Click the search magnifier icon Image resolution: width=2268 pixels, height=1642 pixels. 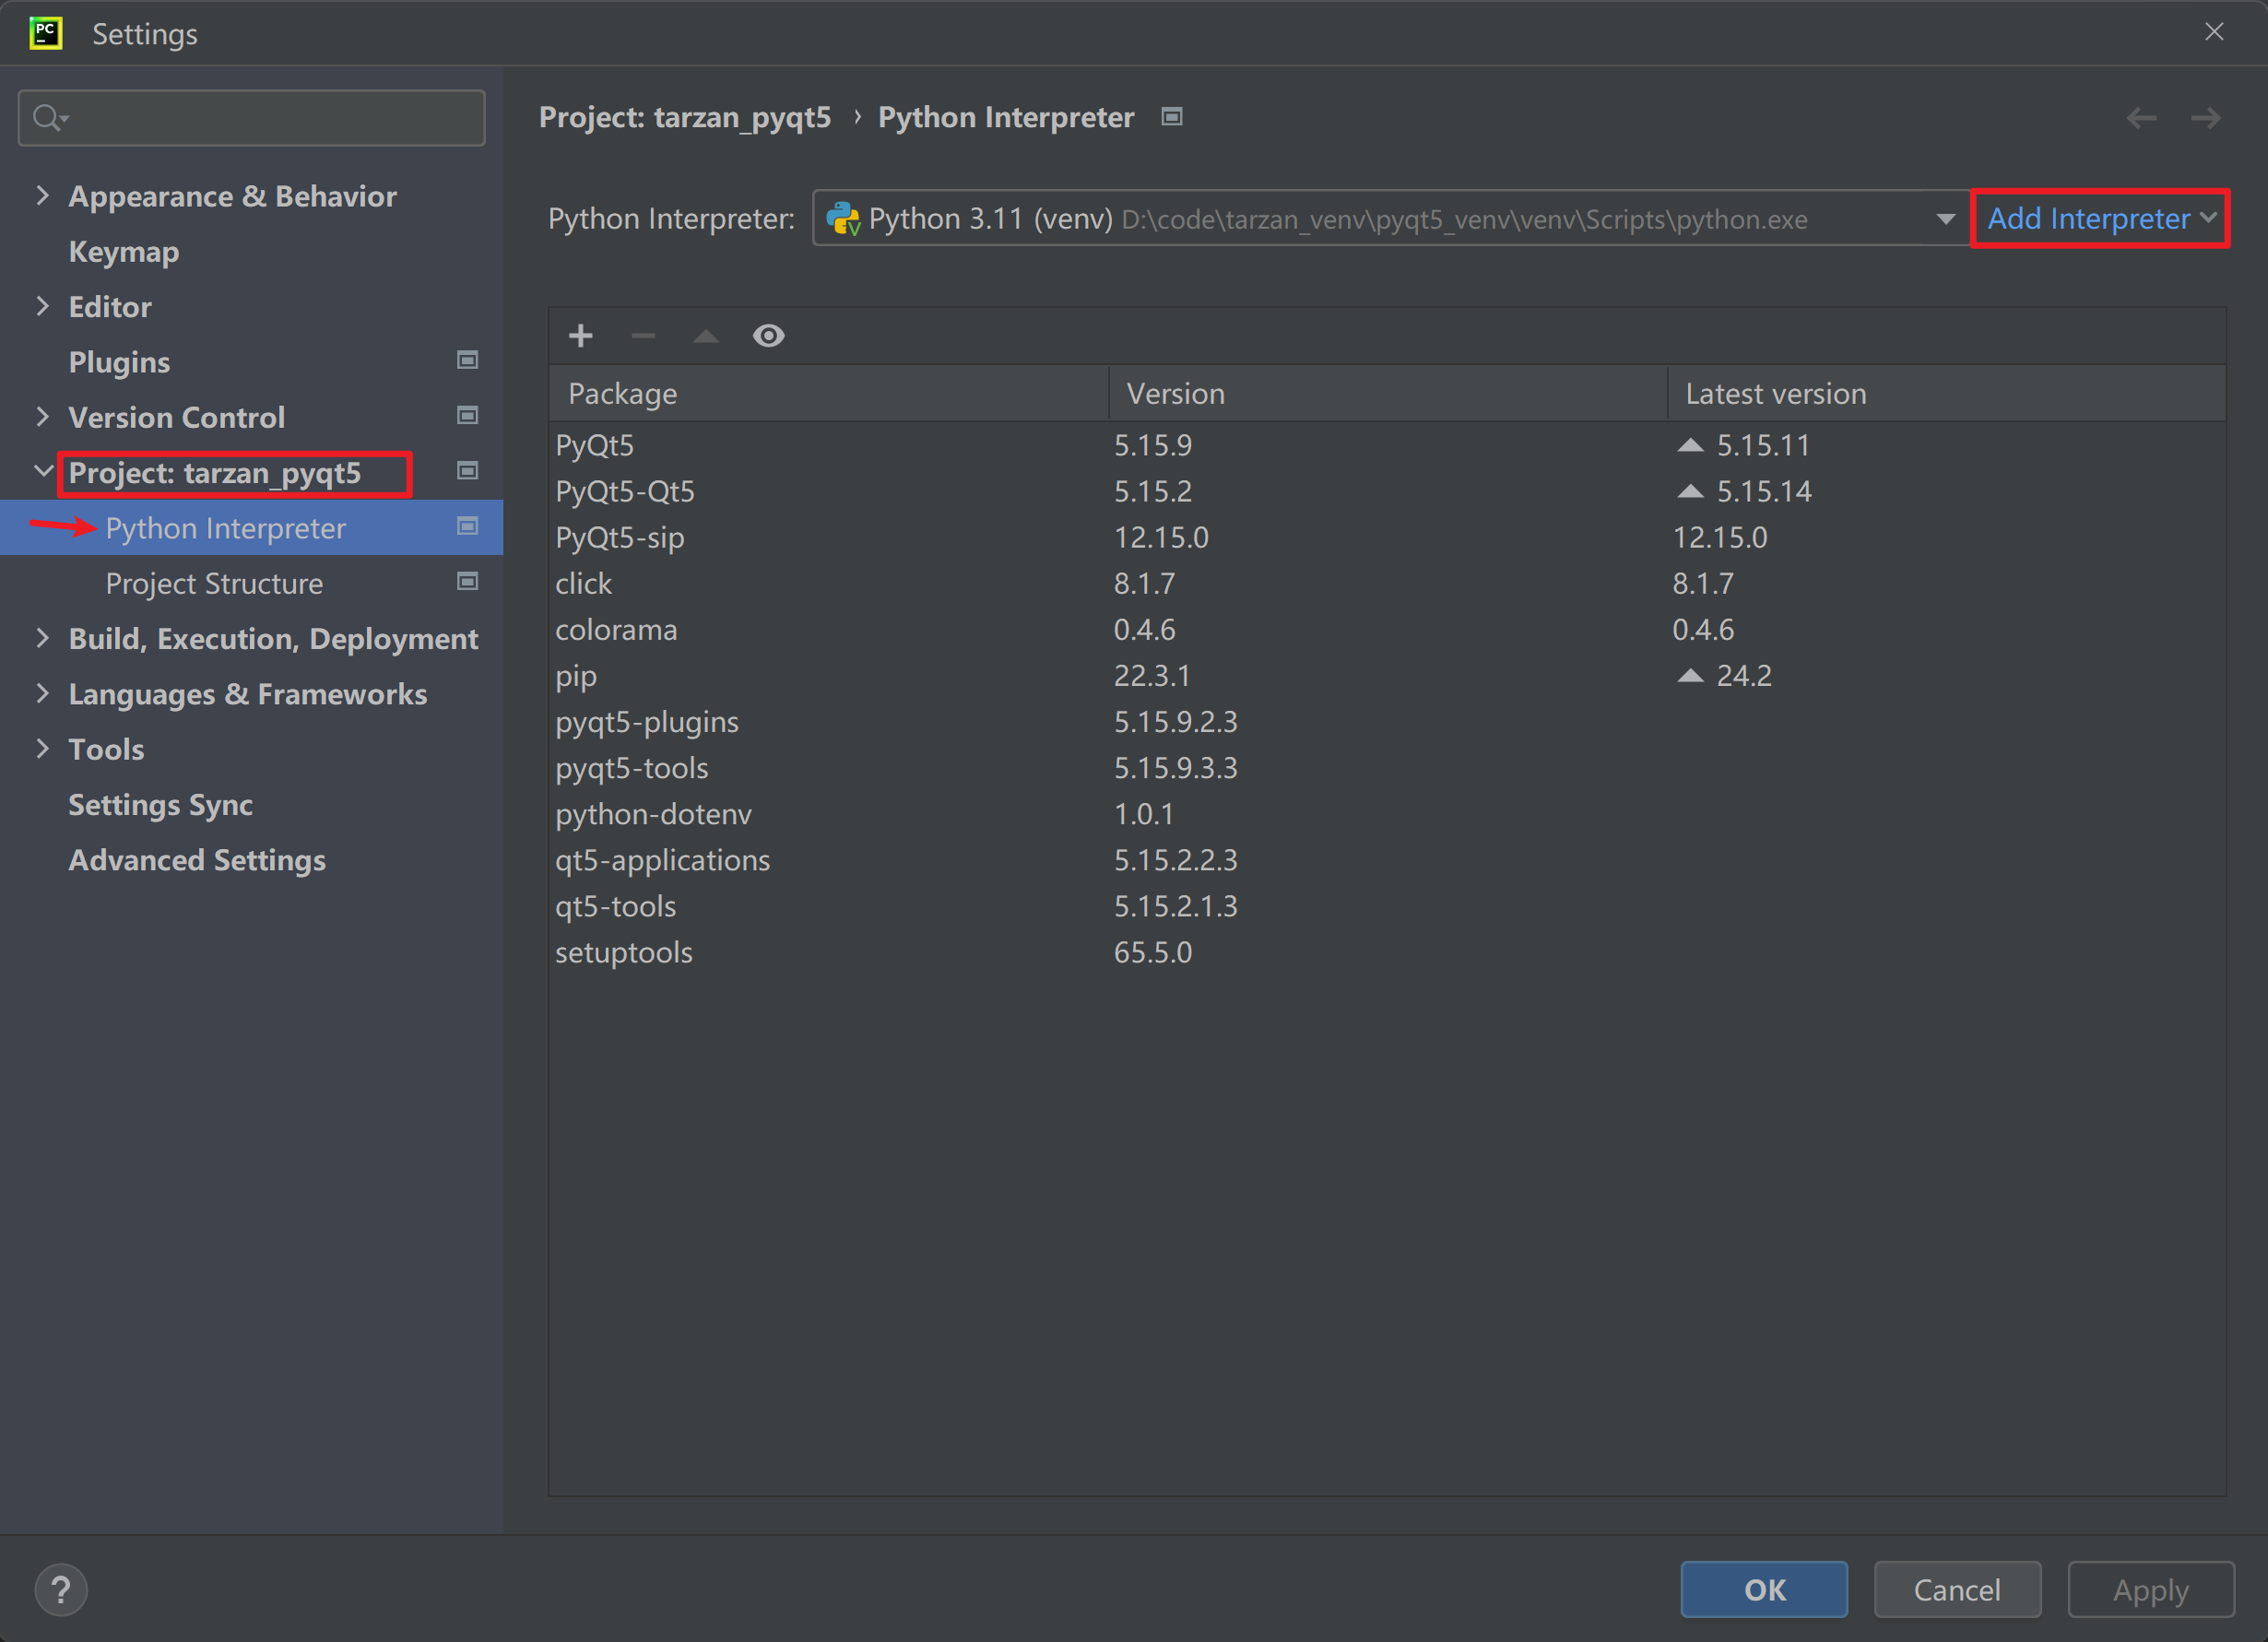49,118
